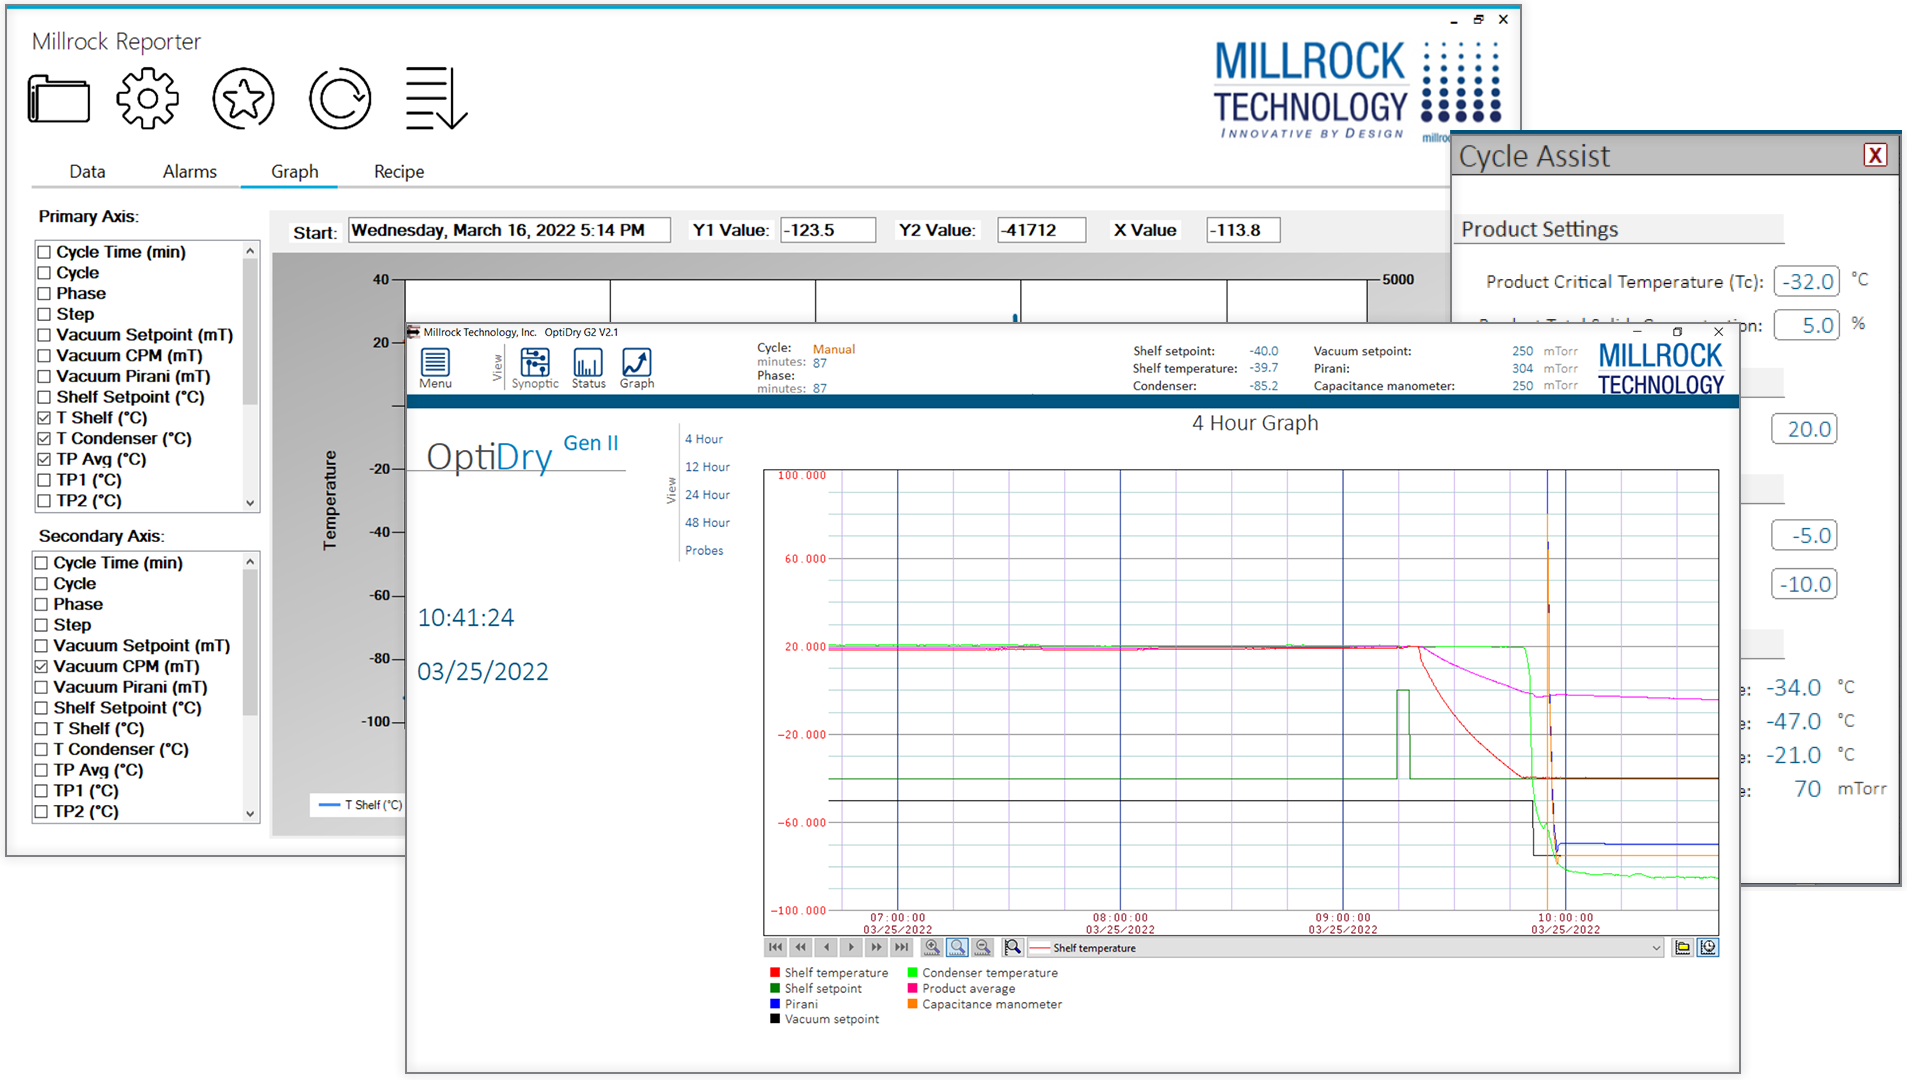
Task: Check Vacuum Pirani (mT) in Secondary Axis
Action: [x=41, y=687]
